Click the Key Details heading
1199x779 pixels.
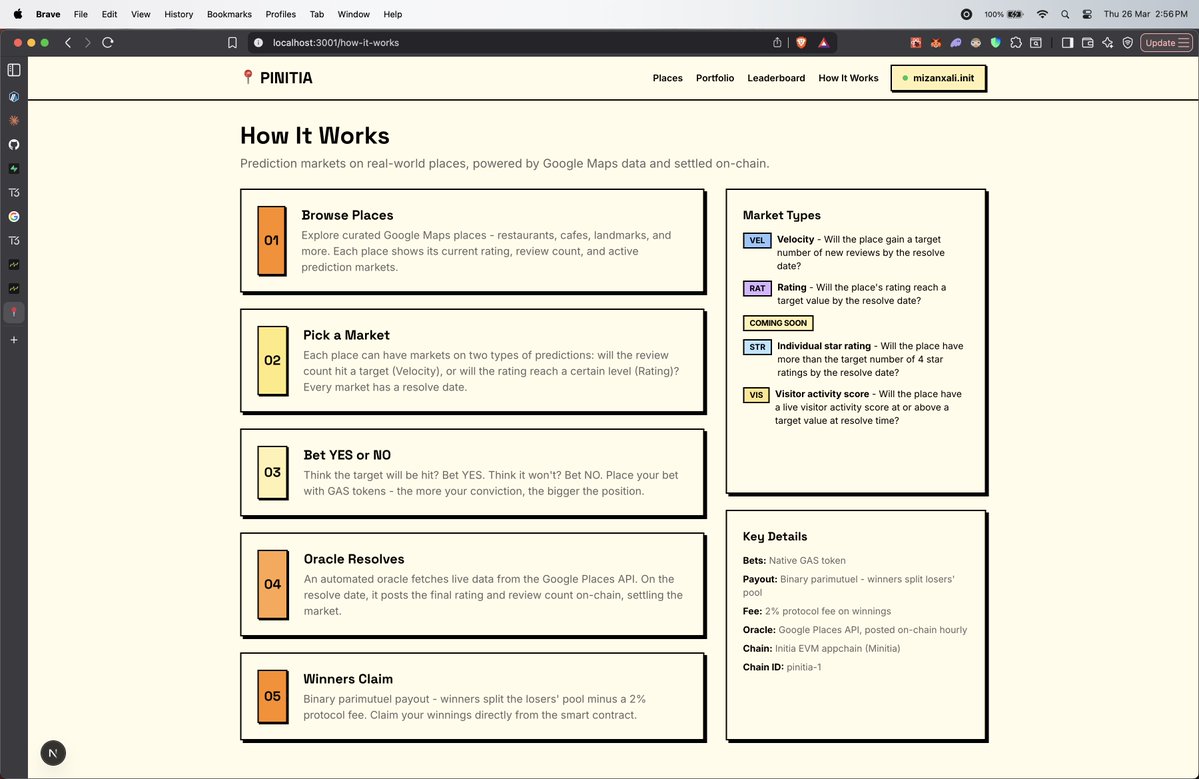tap(775, 537)
